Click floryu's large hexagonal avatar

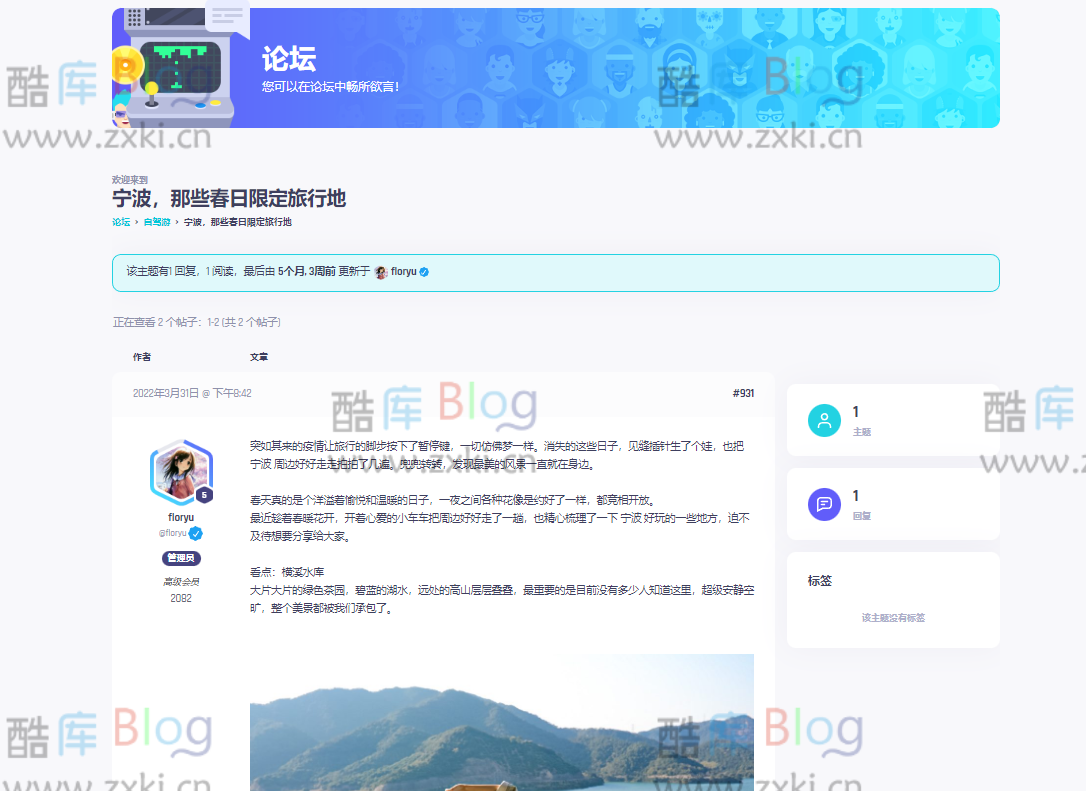coord(181,471)
